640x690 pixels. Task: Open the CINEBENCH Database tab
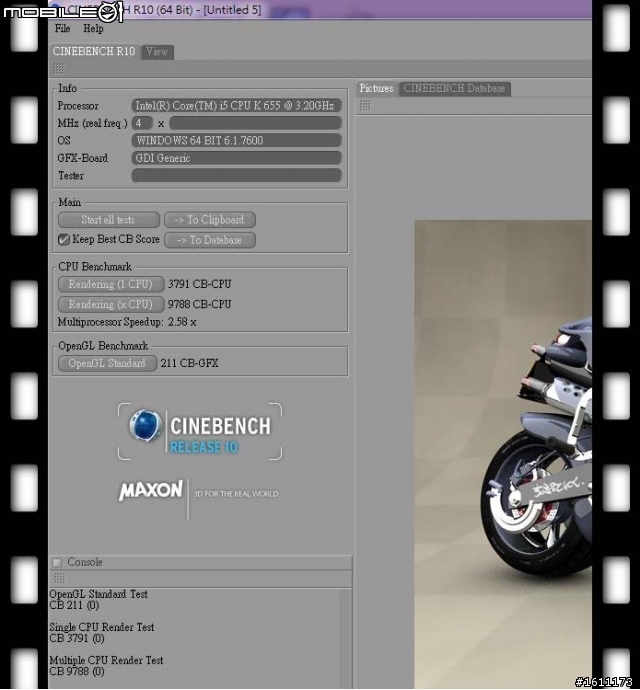[x=454, y=88]
